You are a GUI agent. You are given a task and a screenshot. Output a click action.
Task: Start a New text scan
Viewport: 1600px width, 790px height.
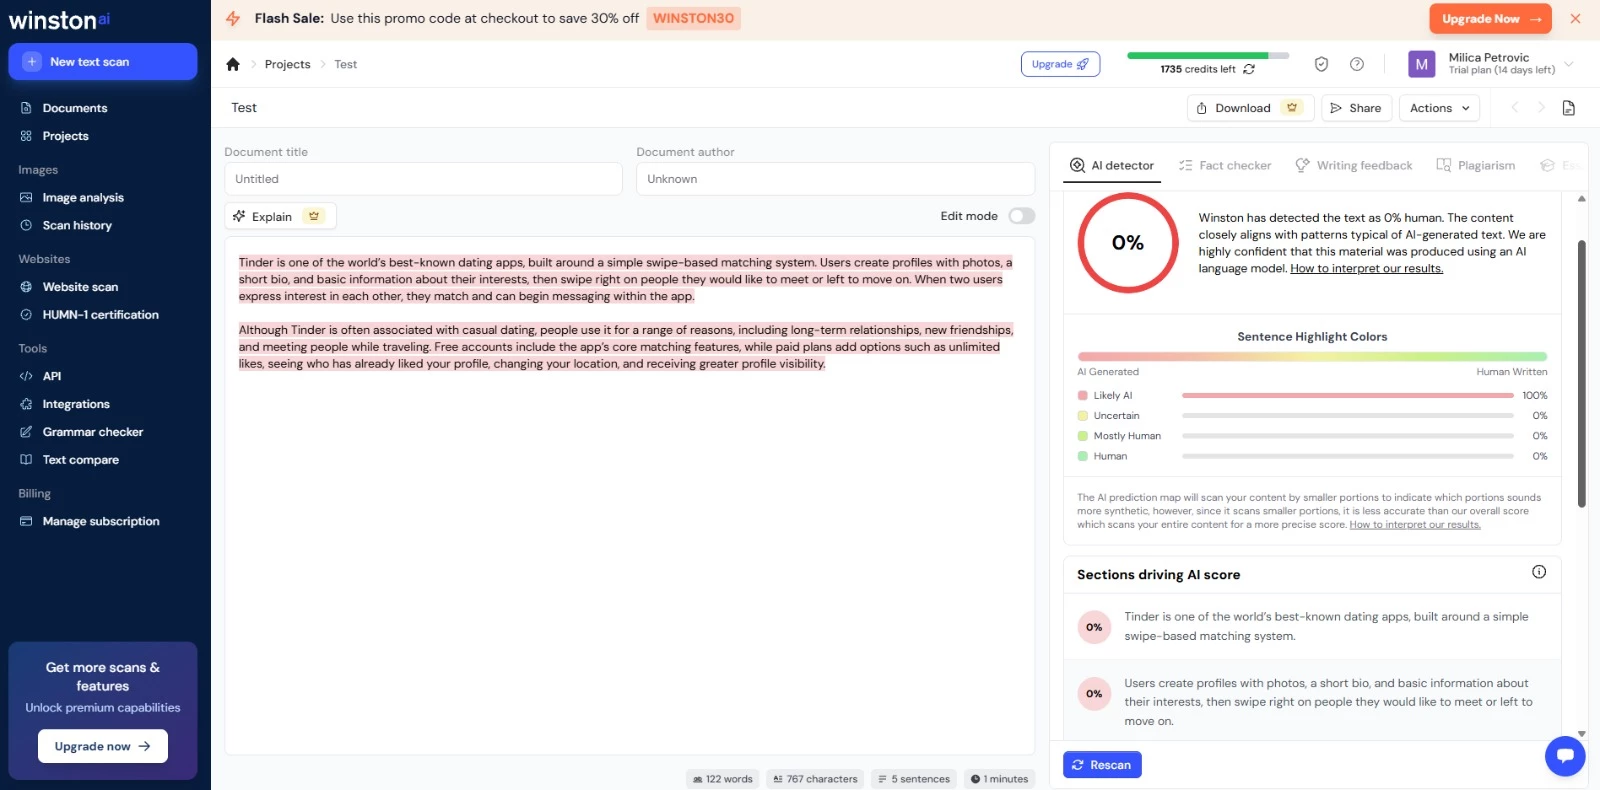(x=103, y=62)
